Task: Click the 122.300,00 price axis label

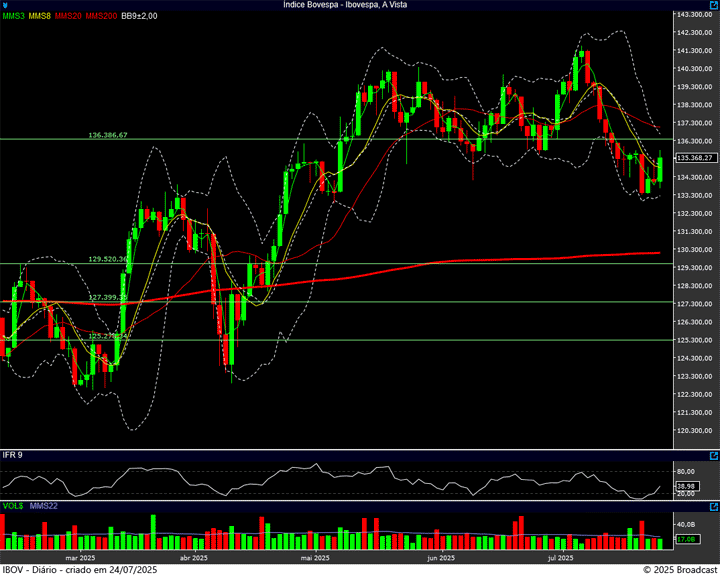Action: [695, 395]
